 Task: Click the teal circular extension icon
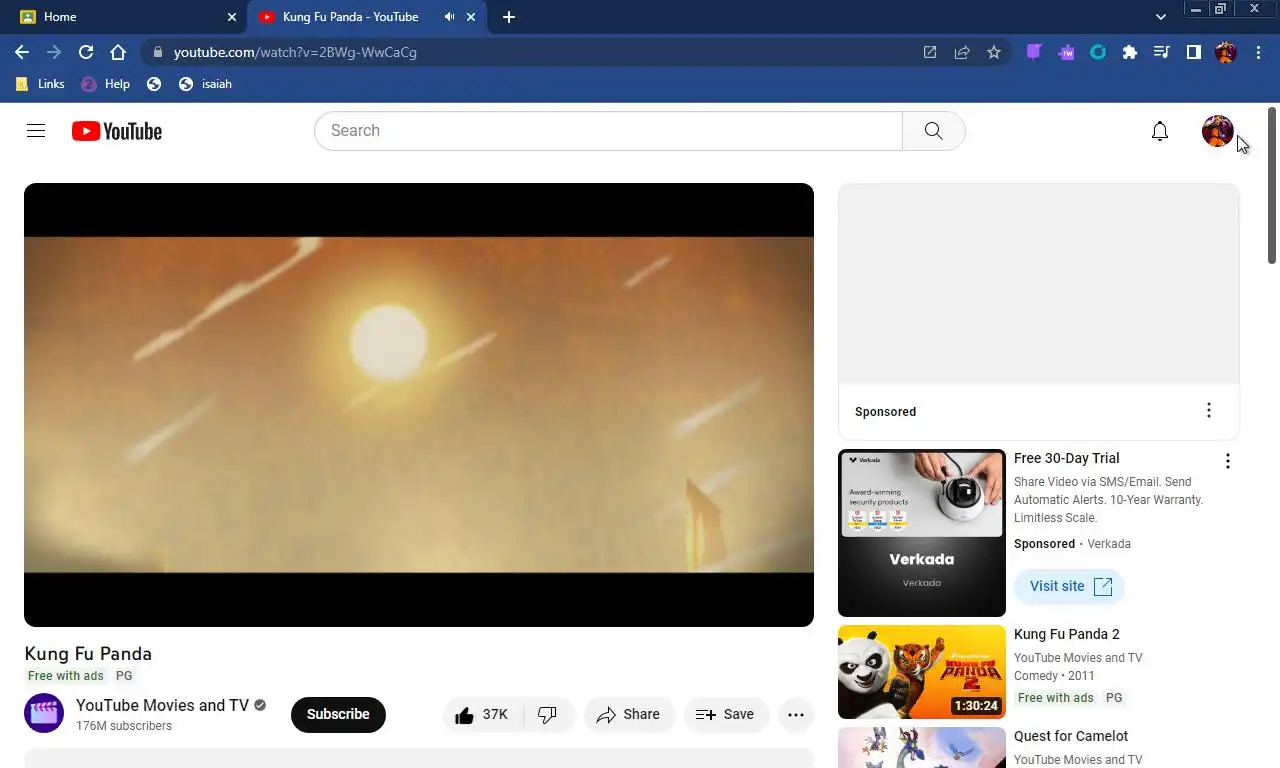click(1098, 52)
